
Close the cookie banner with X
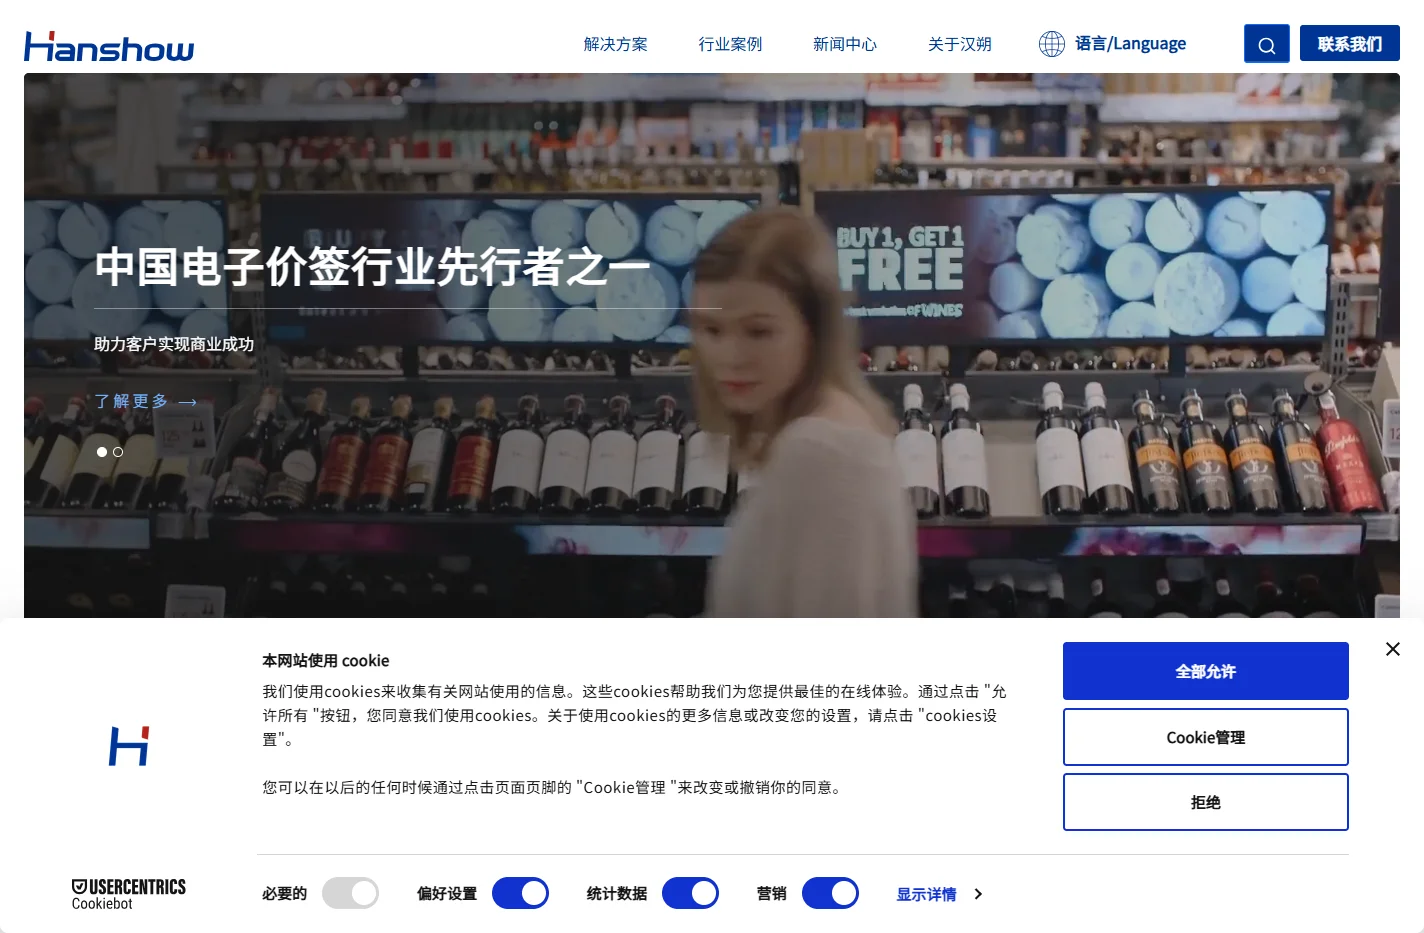pos(1392,649)
